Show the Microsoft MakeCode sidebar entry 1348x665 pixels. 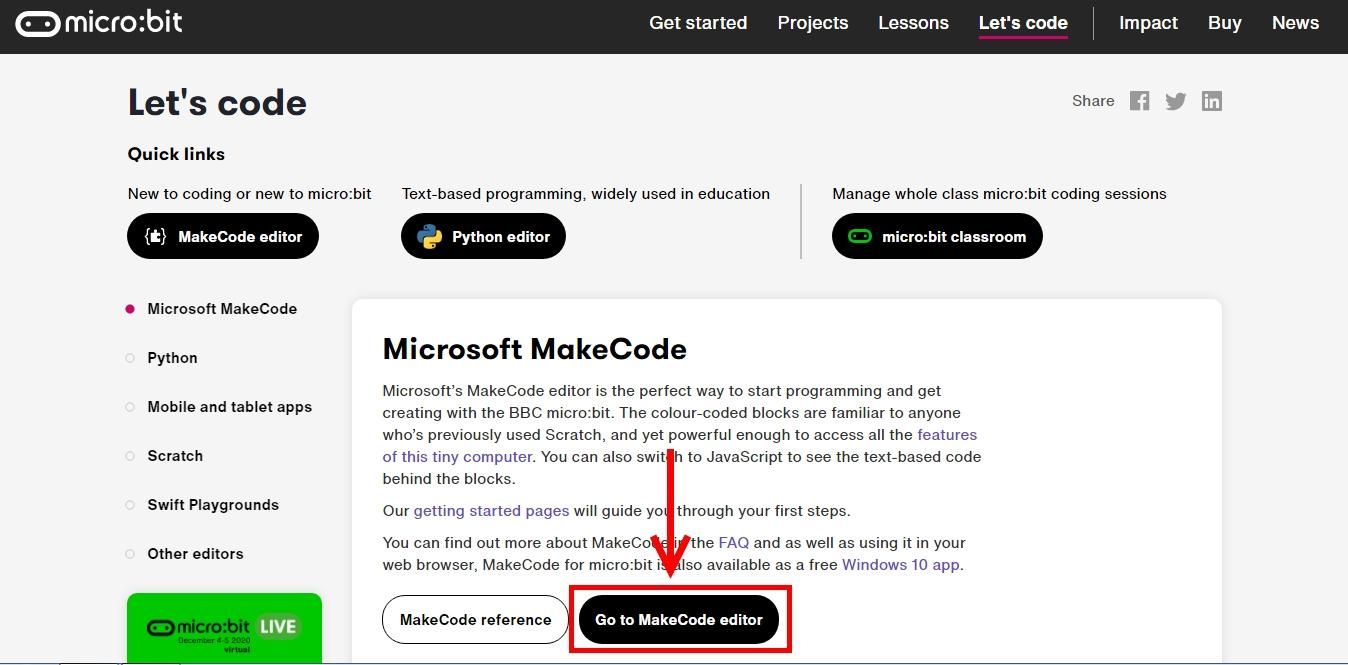click(x=222, y=308)
